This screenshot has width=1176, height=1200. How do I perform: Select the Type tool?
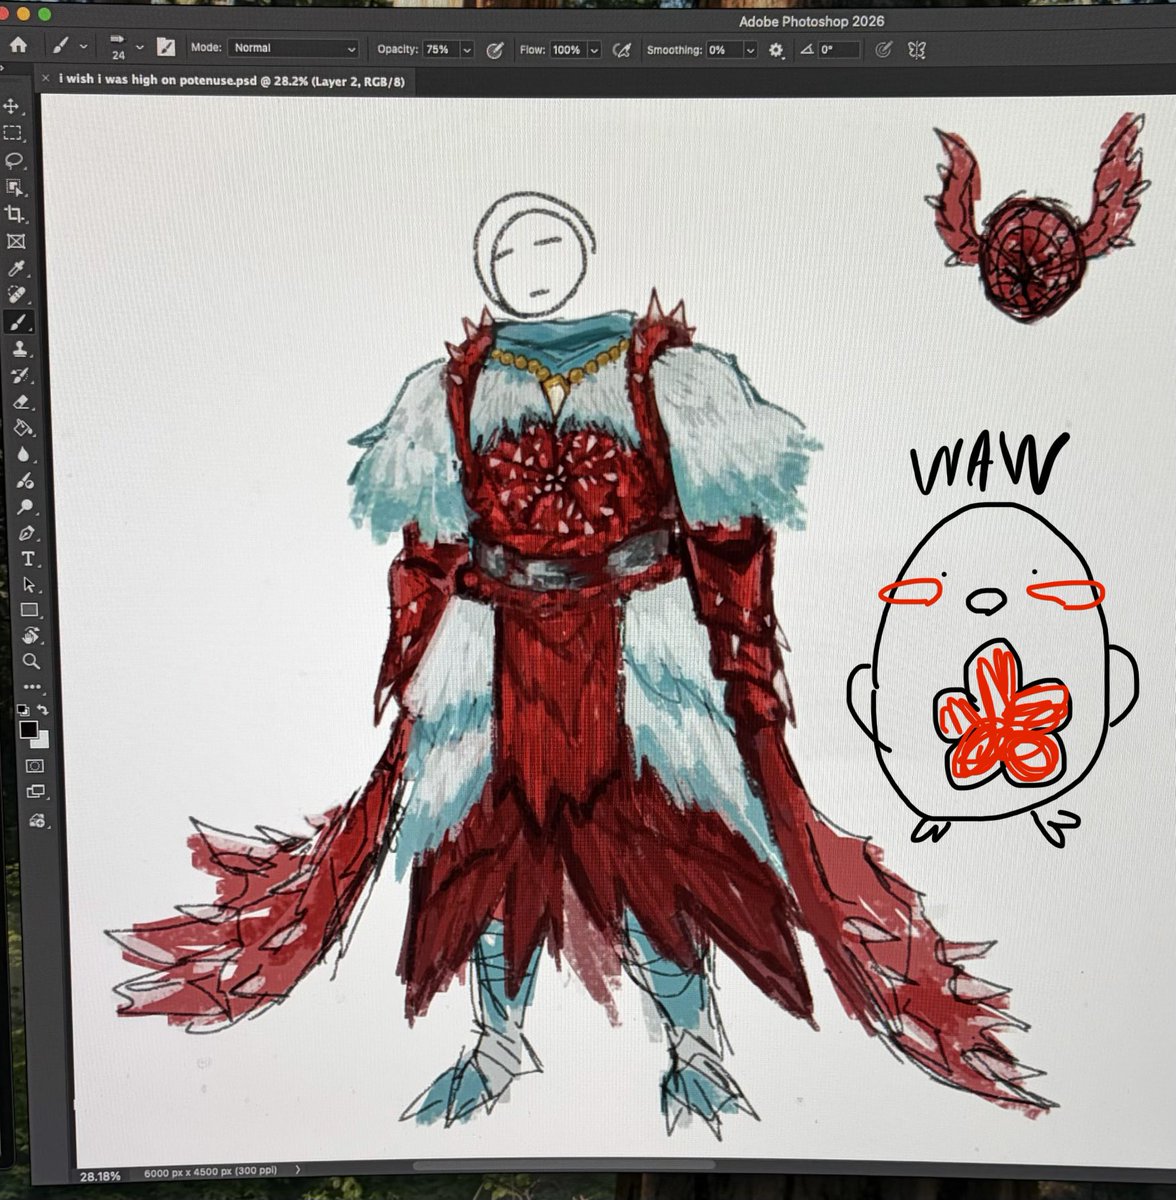[27, 558]
